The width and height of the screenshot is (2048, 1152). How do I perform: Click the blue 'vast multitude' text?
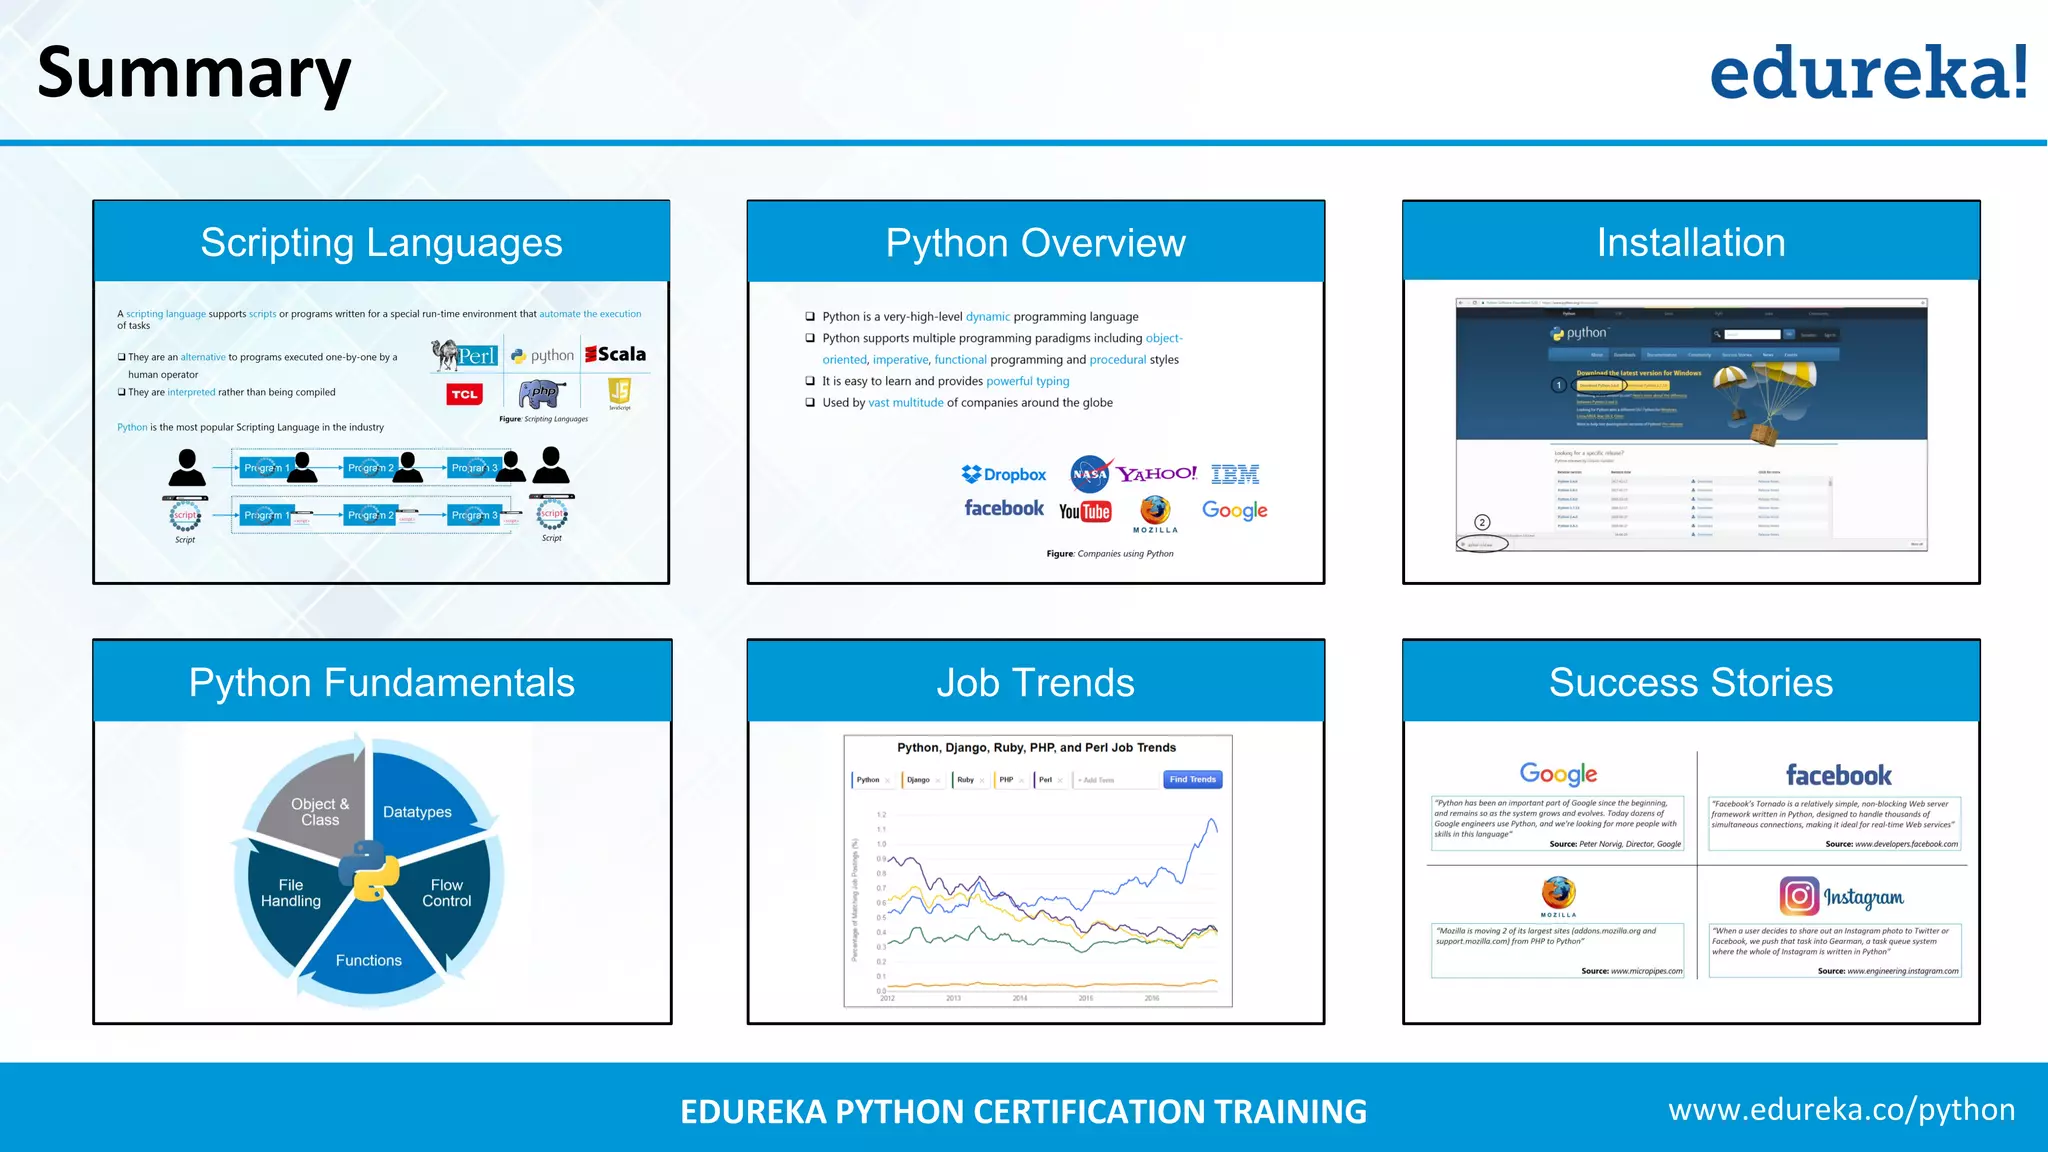pos(906,402)
